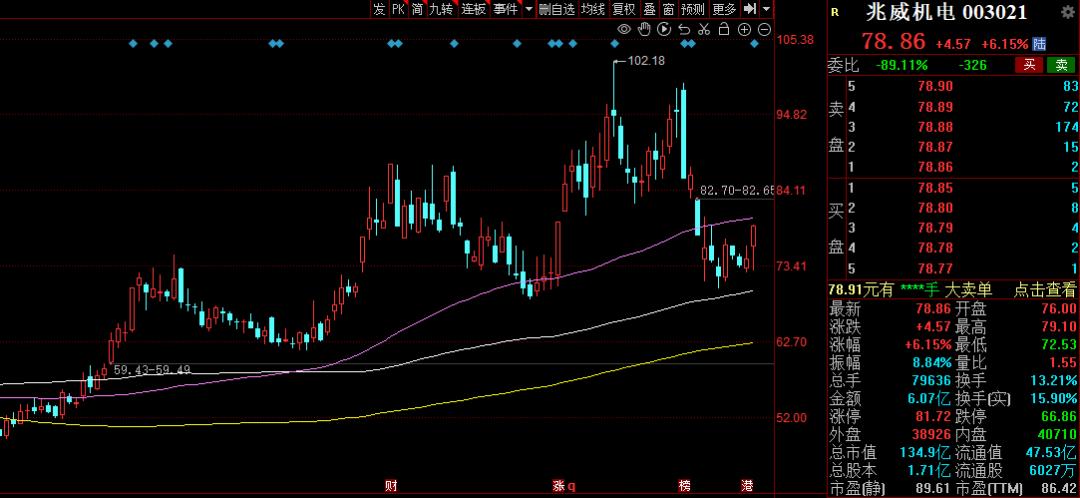This screenshot has width=1080, height=498.
Task: Toggle the 九转 indicator
Action: (x=442, y=9)
